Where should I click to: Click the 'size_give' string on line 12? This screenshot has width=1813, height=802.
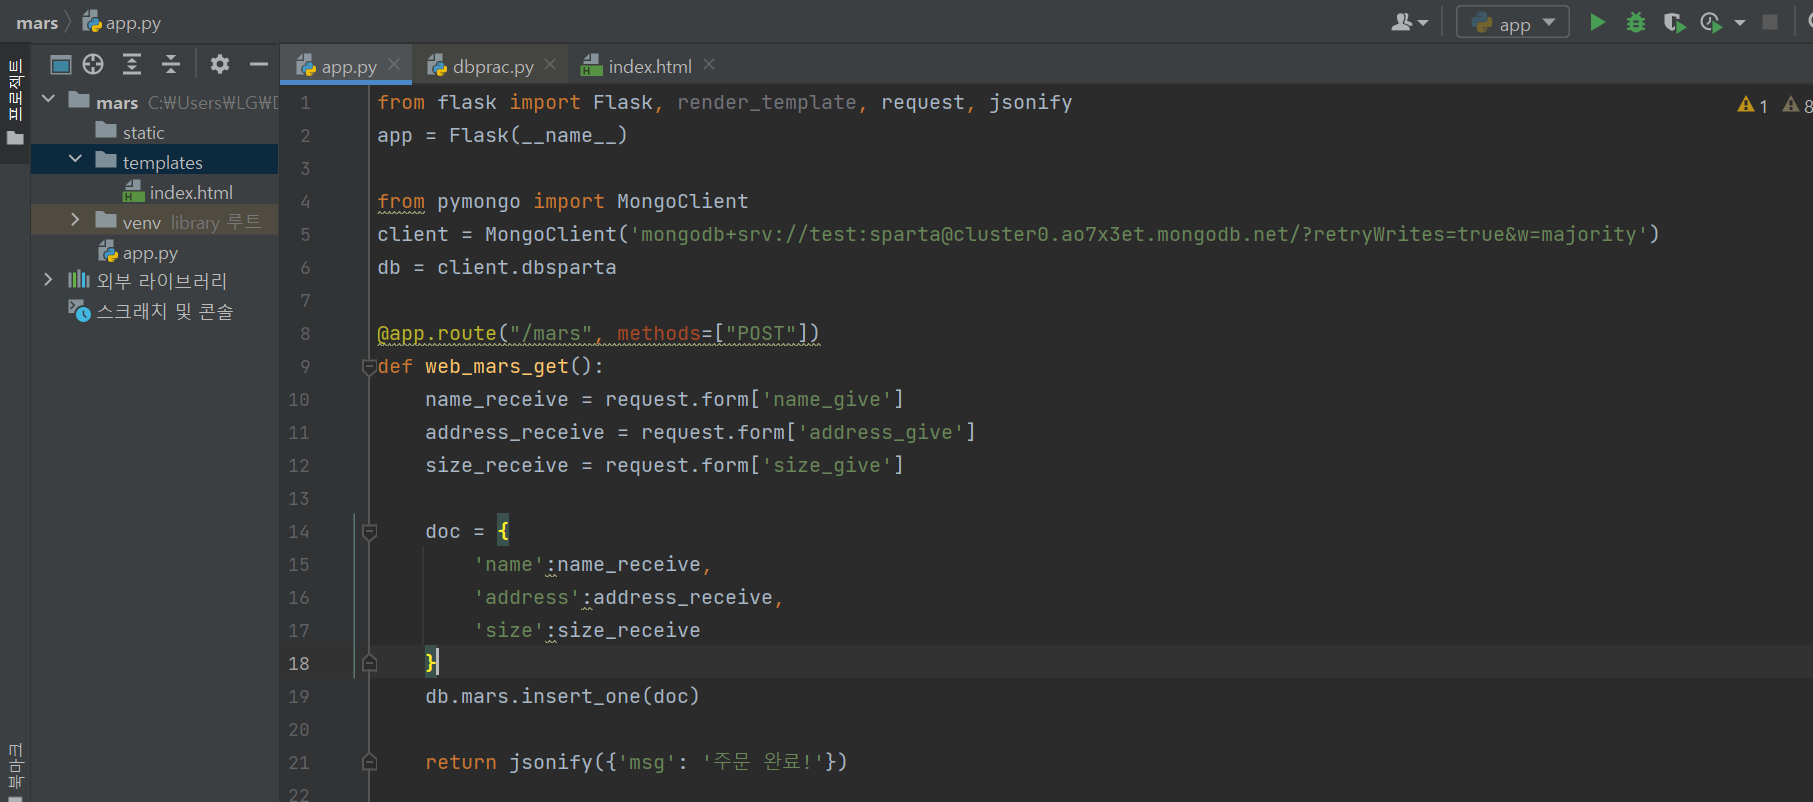point(827,466)
